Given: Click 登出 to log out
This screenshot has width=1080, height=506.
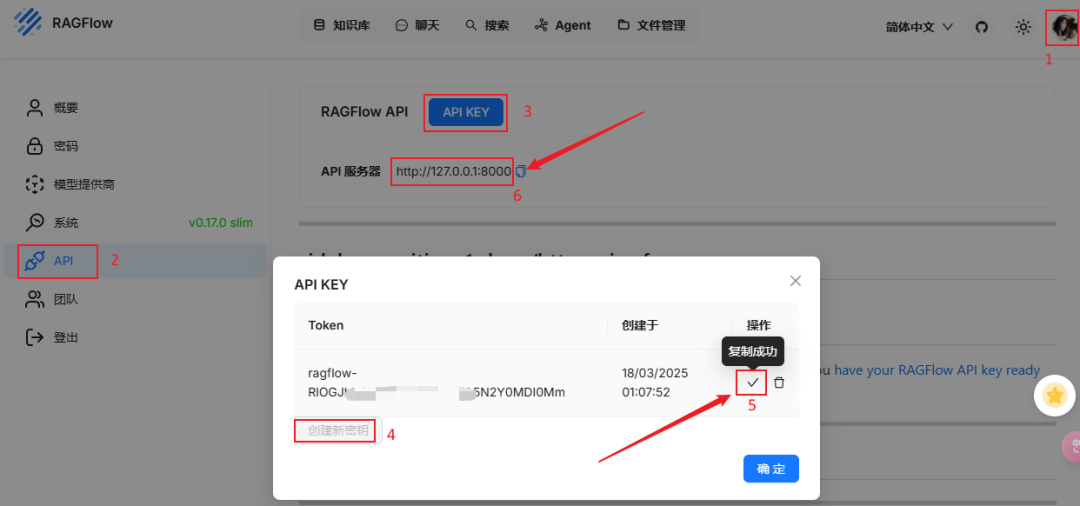Looking at the screenshot, I should point(135,337).
